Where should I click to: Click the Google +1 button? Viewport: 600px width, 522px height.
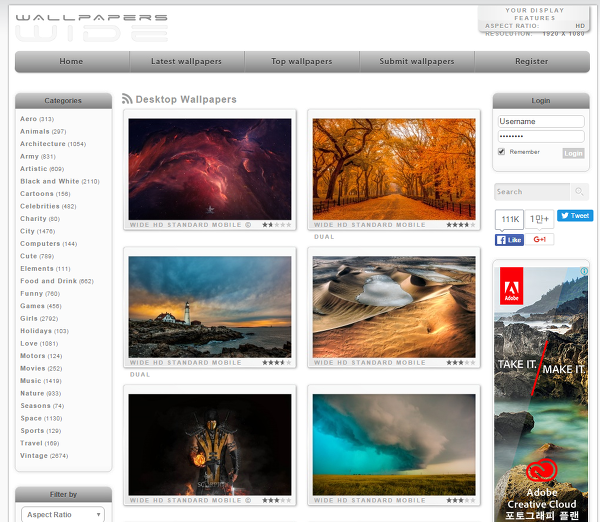click(x=539, y=240)
